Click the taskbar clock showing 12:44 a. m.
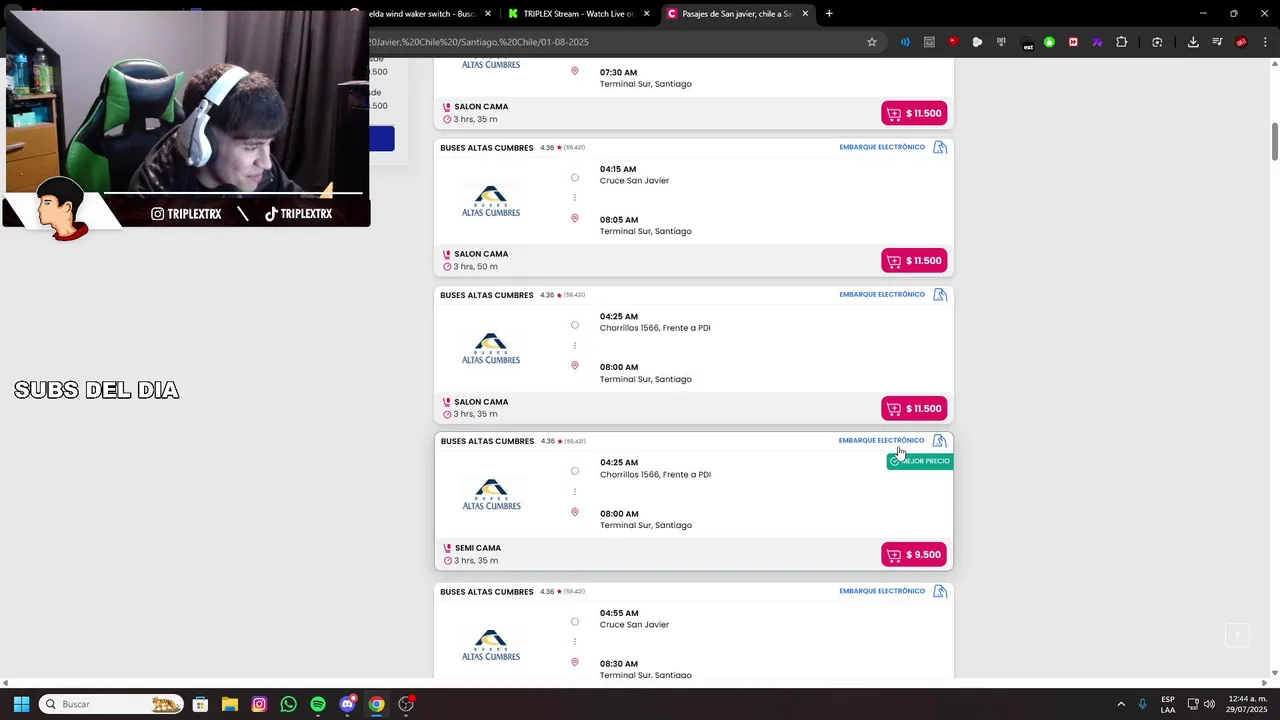1280x720 pixels. 1247,704
